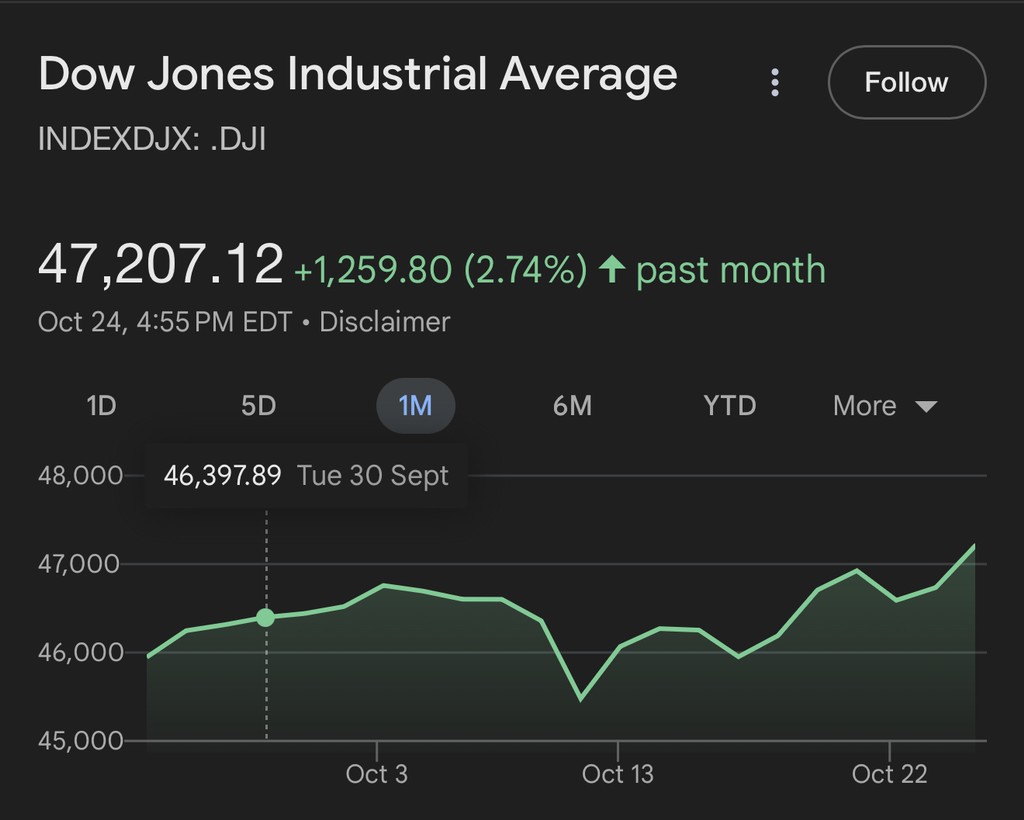Click the green up arrow icon
This screenshot has height=820, width=1024.
point(611,269)
